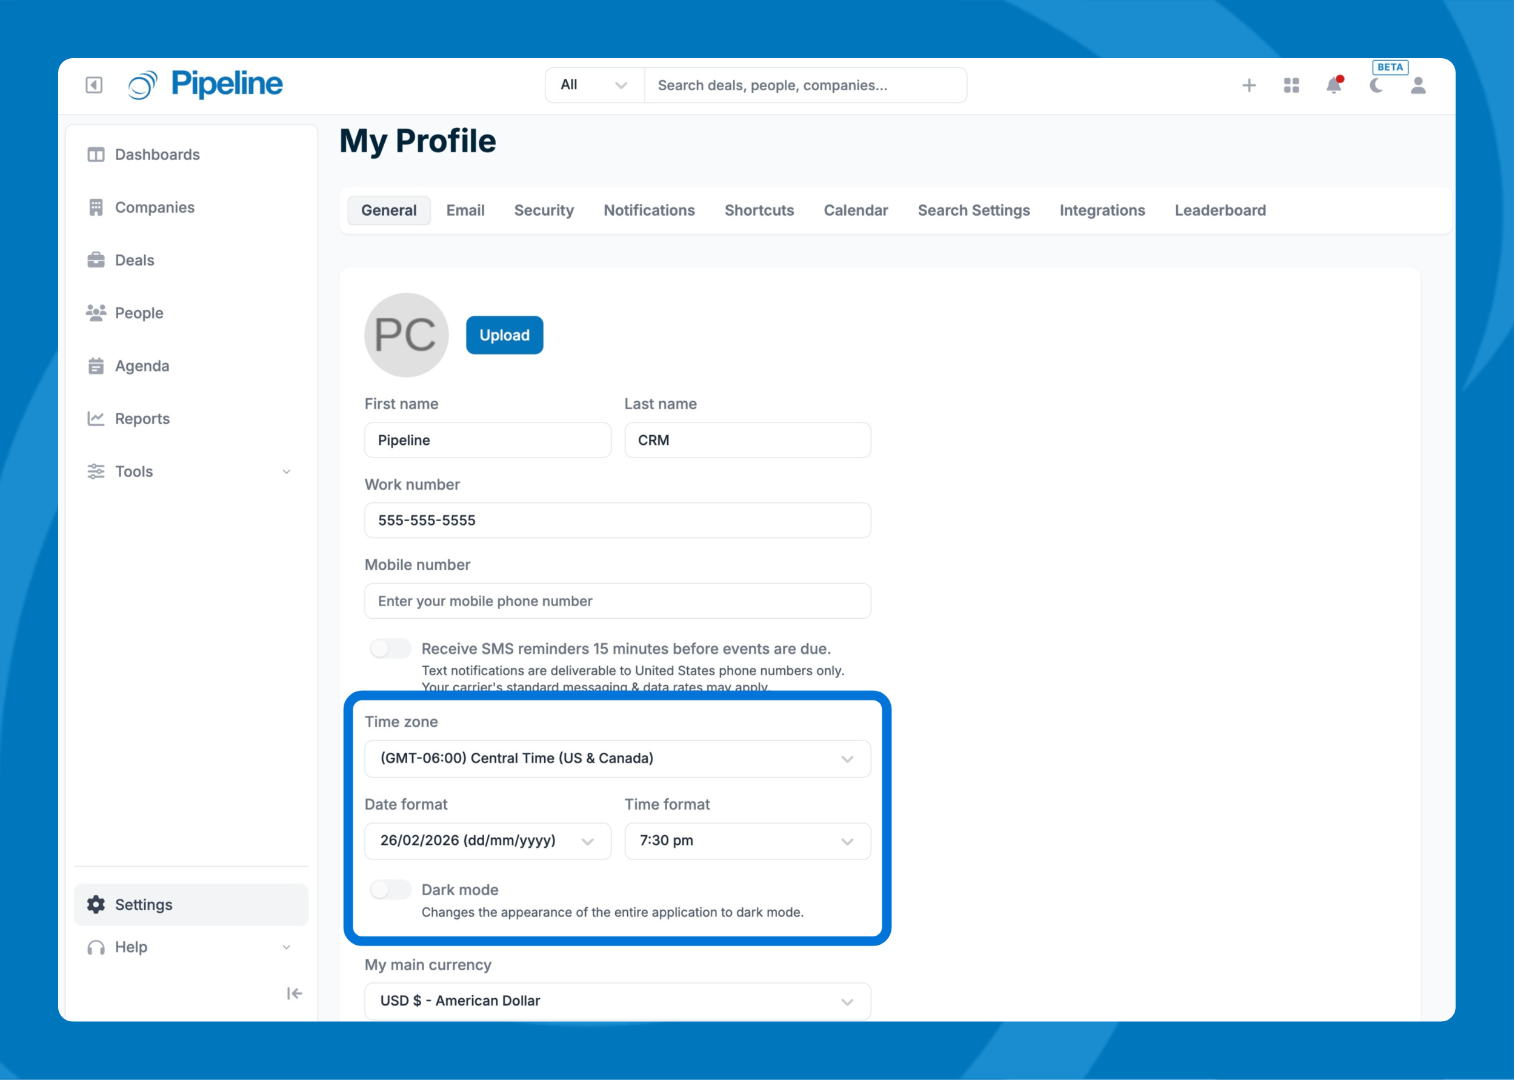The image size is (1515, 1080).
Task: Expand the Tools menu in sidebar
Action: 190,472
